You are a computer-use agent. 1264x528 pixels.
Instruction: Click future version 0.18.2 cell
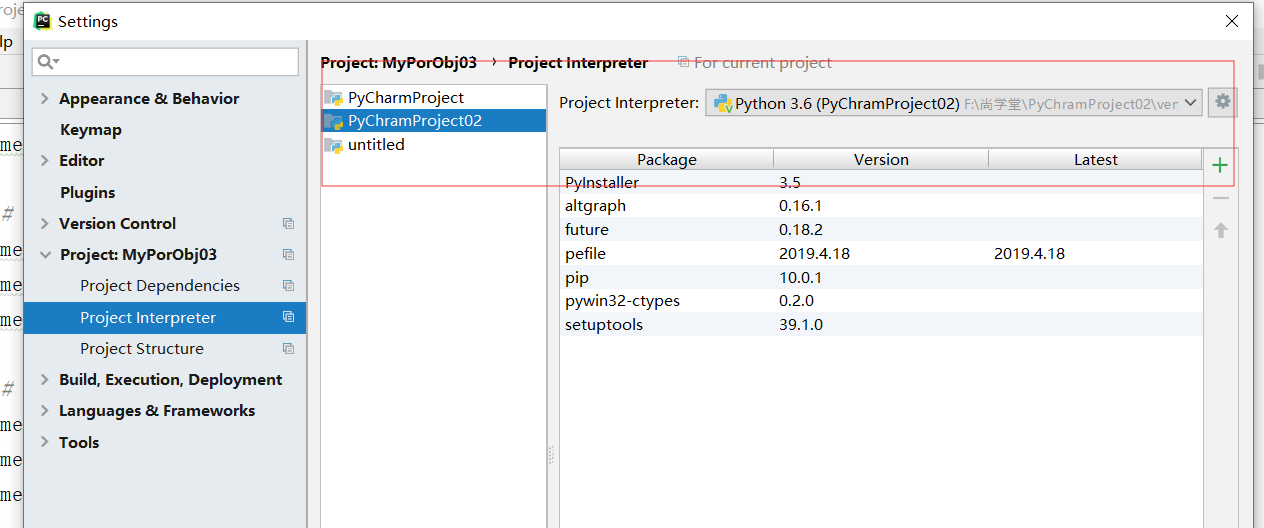[800, 230]
